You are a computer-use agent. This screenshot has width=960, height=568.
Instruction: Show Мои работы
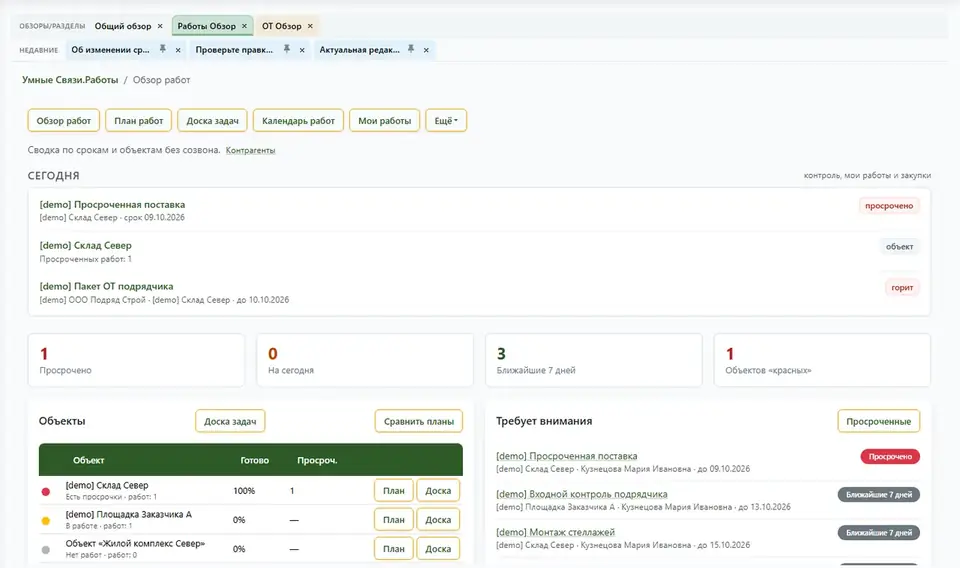coord(384,121)
